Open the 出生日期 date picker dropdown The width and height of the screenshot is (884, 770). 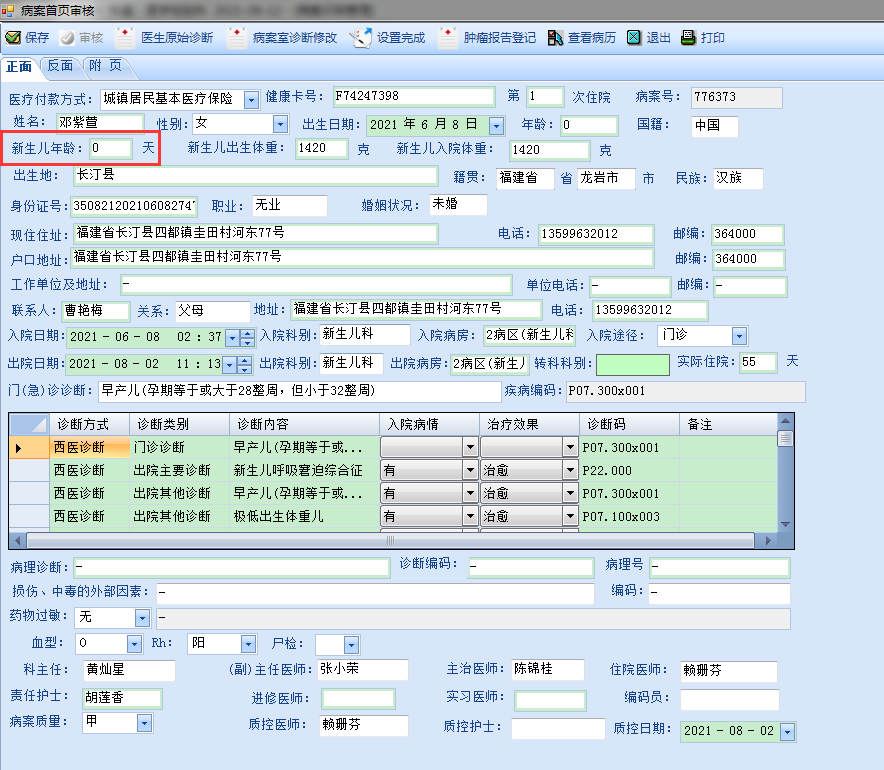(x=497, y=126)
